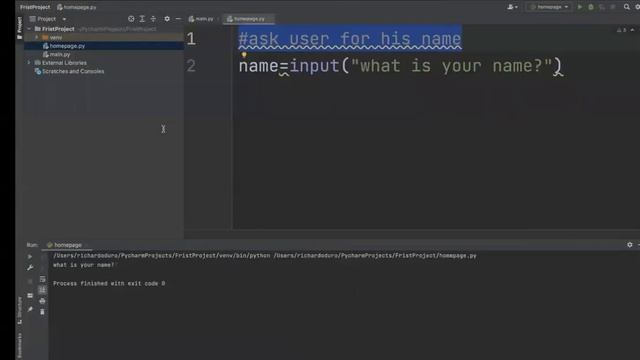Click the 'what is your name?' console output

click(x=84, y=265)
